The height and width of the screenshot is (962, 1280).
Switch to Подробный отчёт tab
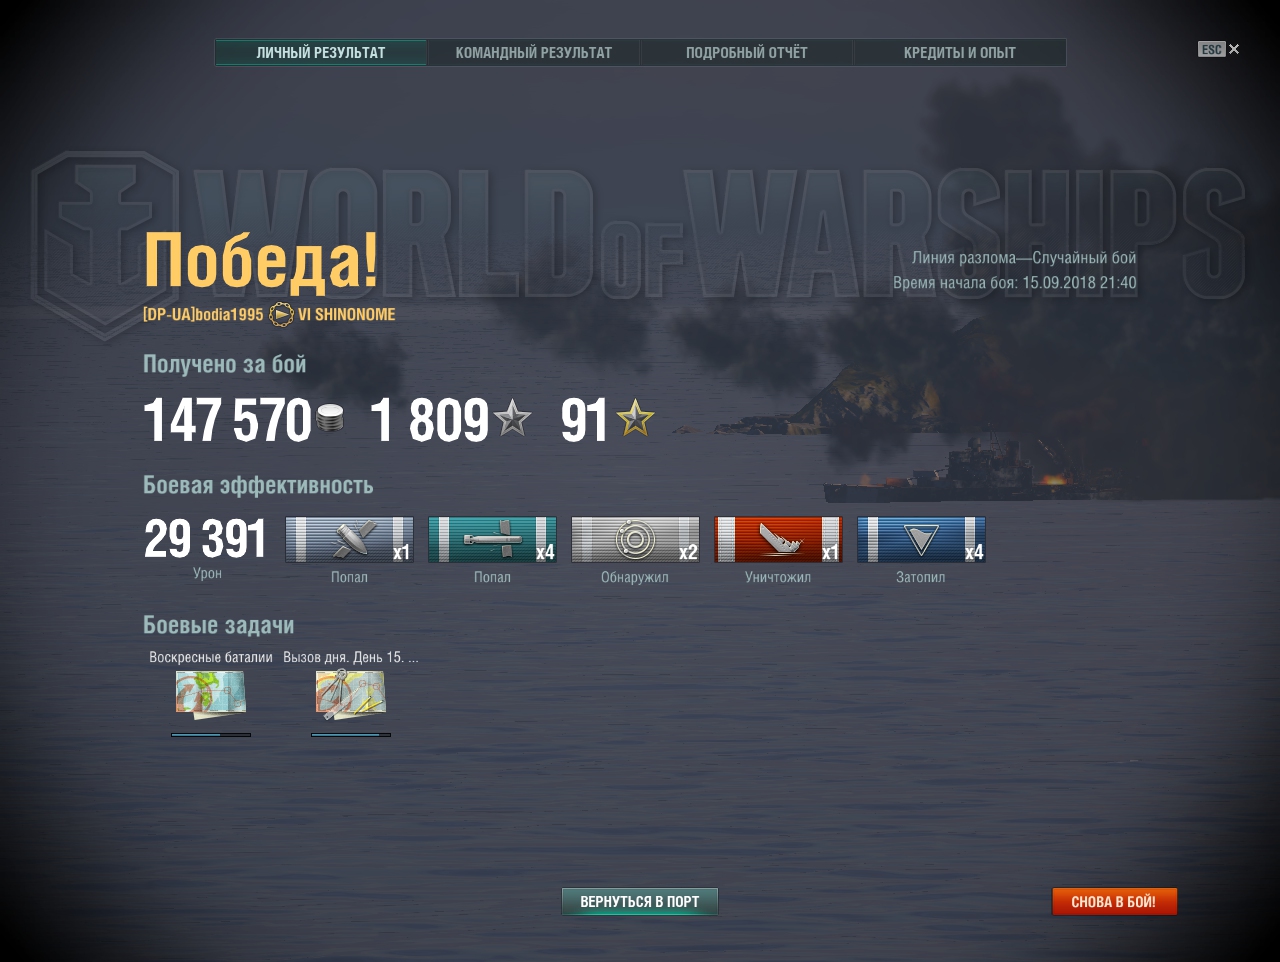[x=746, y=53]
